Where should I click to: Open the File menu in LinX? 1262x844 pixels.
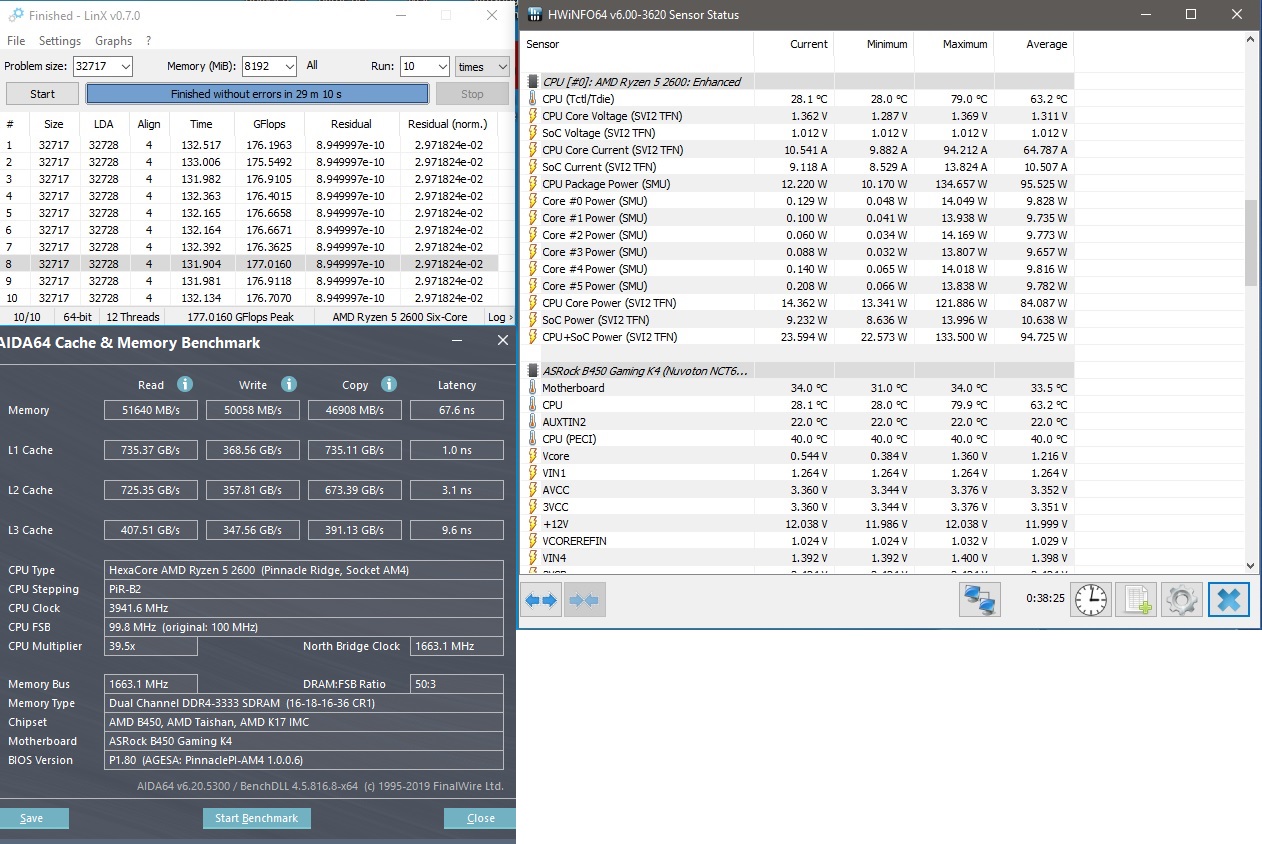(16, 41)
